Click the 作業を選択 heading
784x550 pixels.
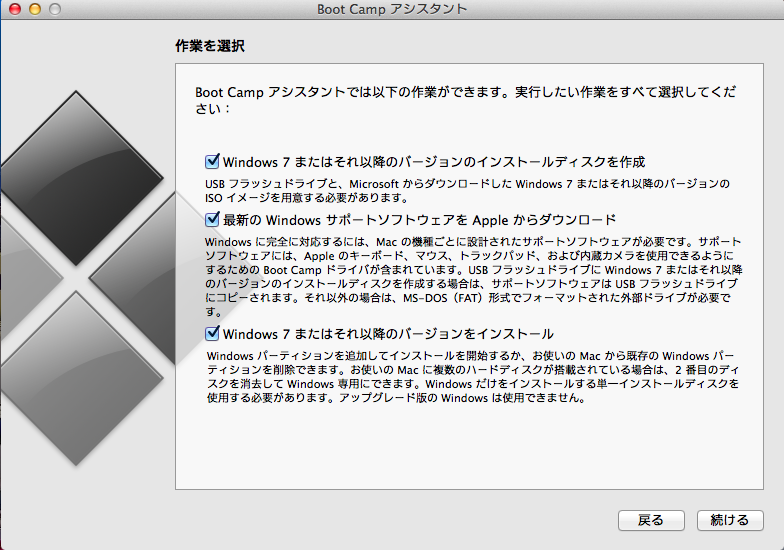pyautogui.click(x=210, y=46)
